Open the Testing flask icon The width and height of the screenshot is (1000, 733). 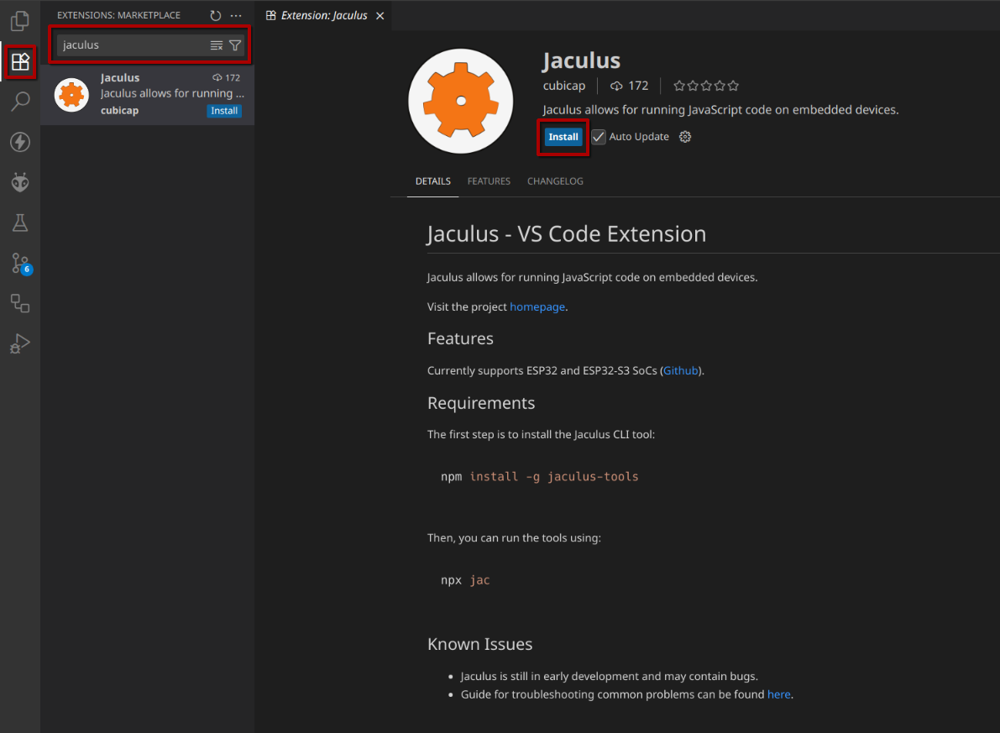tap(20, 223)
